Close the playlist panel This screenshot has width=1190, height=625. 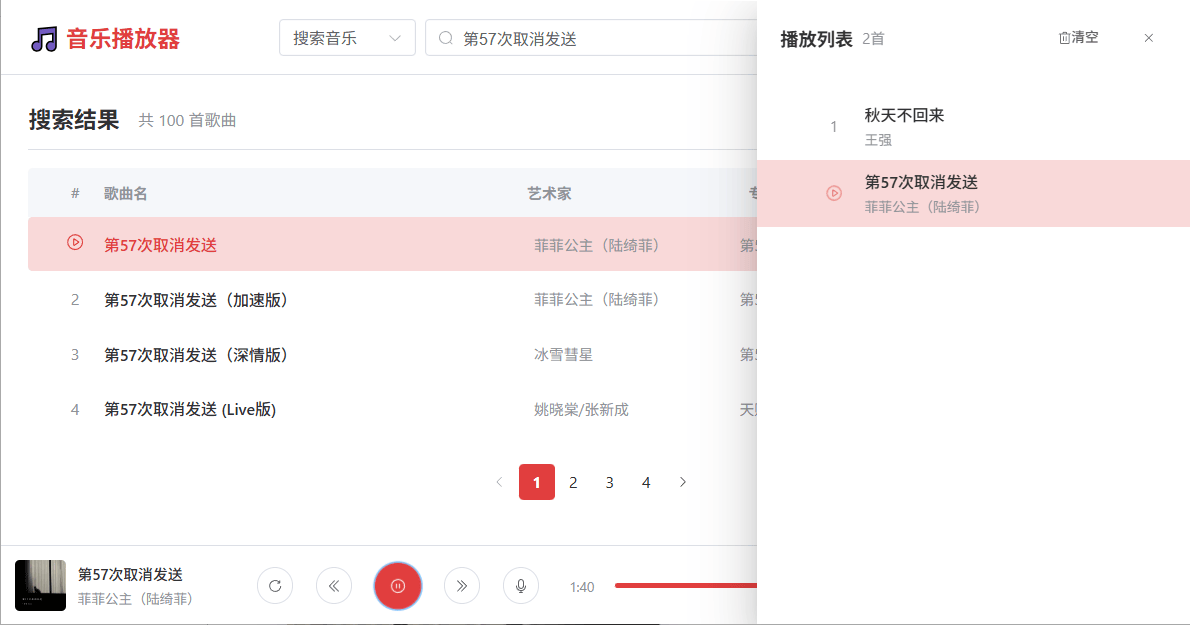(x=1148, y=38)
